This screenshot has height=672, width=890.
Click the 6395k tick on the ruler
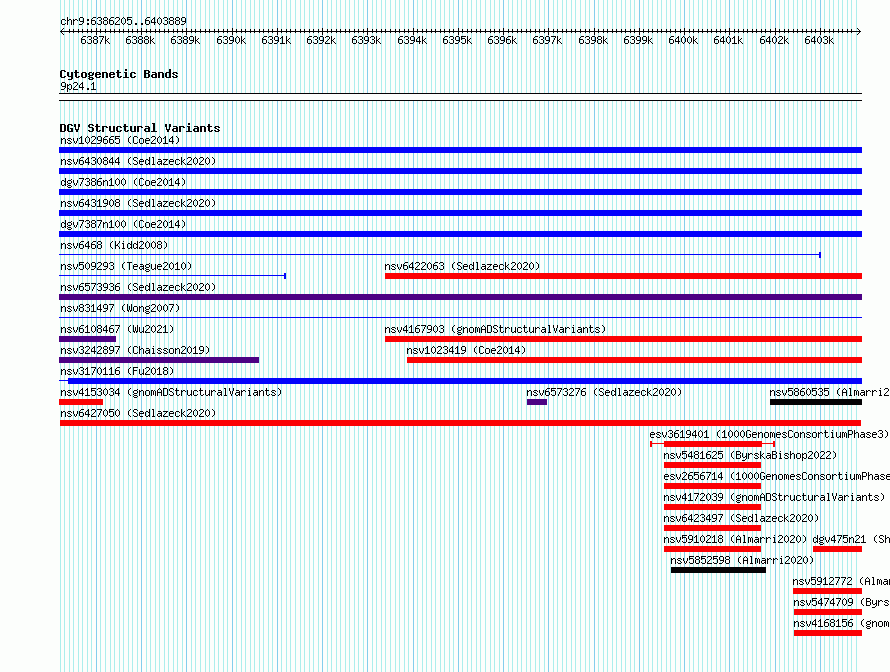click(457, 40)
